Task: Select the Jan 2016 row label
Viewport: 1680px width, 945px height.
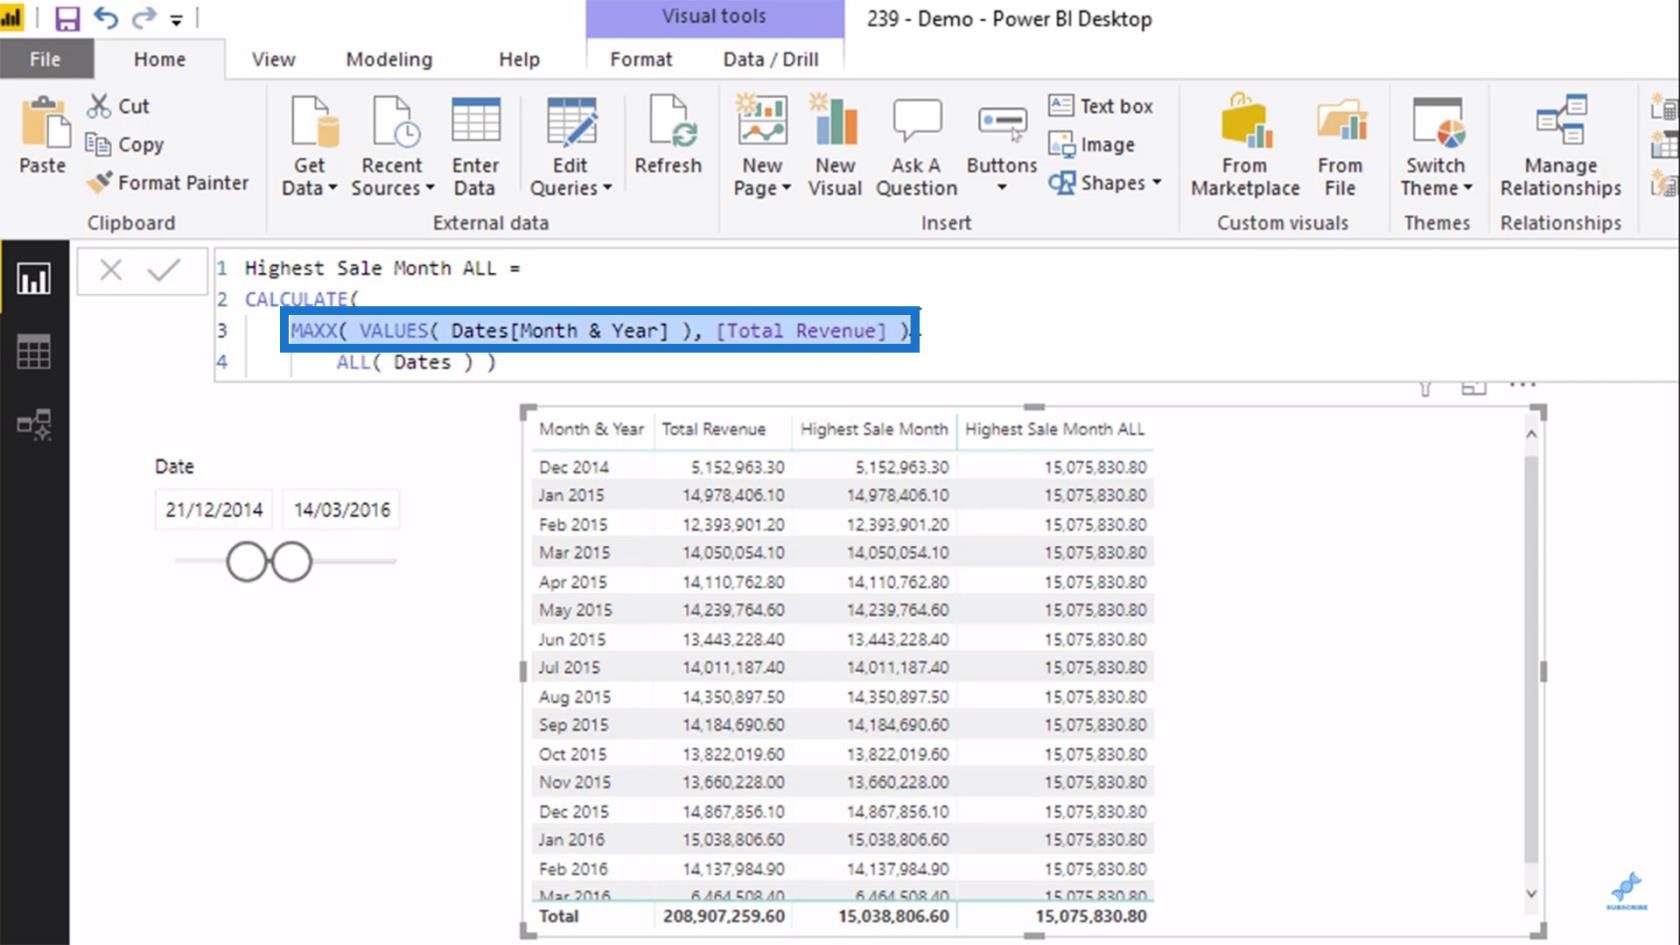Action: [571, 840]
